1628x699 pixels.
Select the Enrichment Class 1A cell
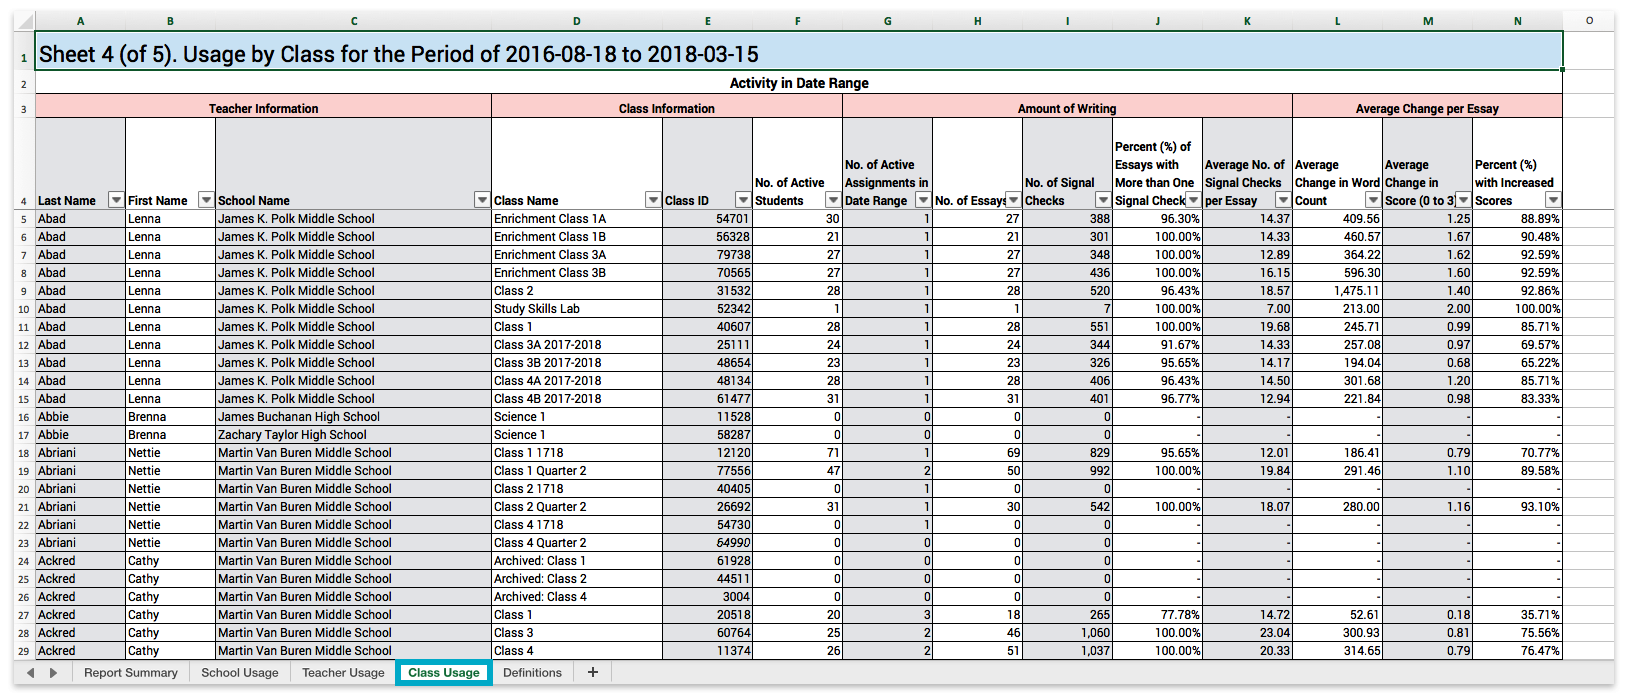coord(577,219)
